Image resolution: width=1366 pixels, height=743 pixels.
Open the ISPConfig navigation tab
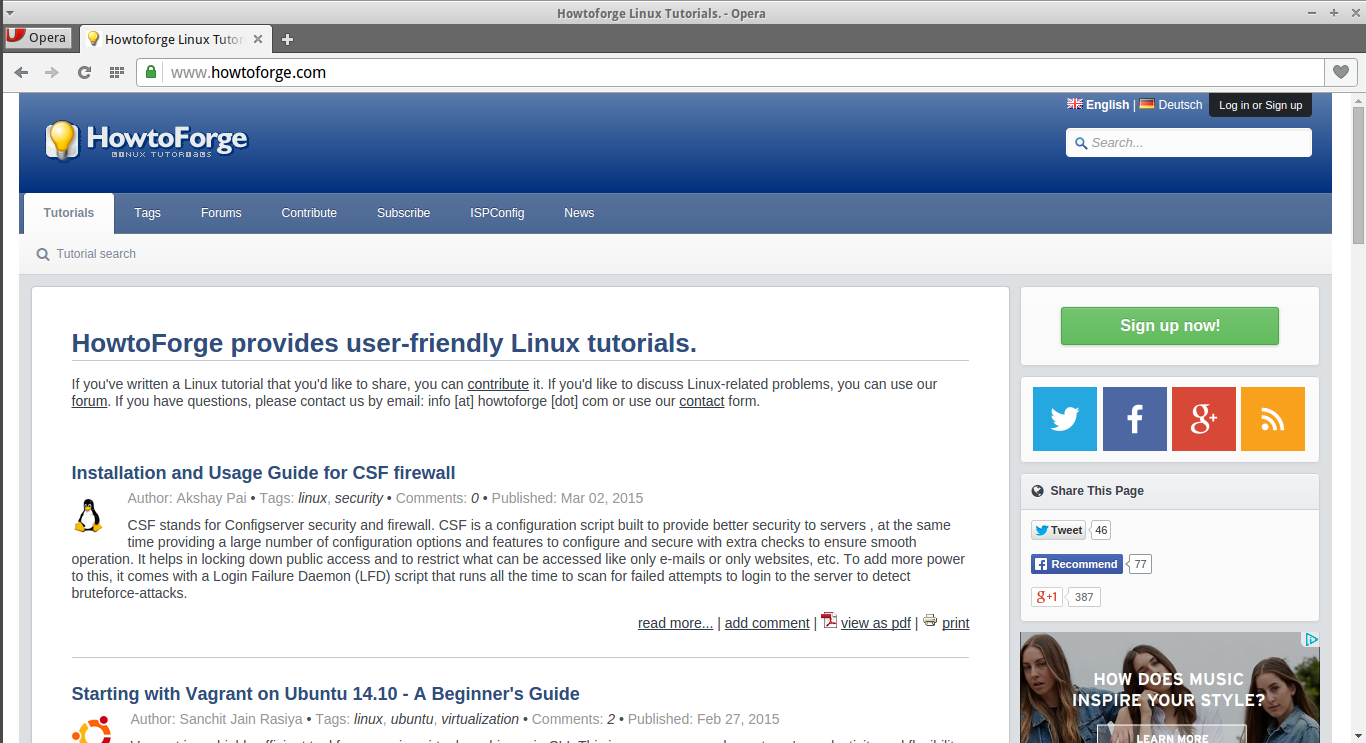click(497, 213)
